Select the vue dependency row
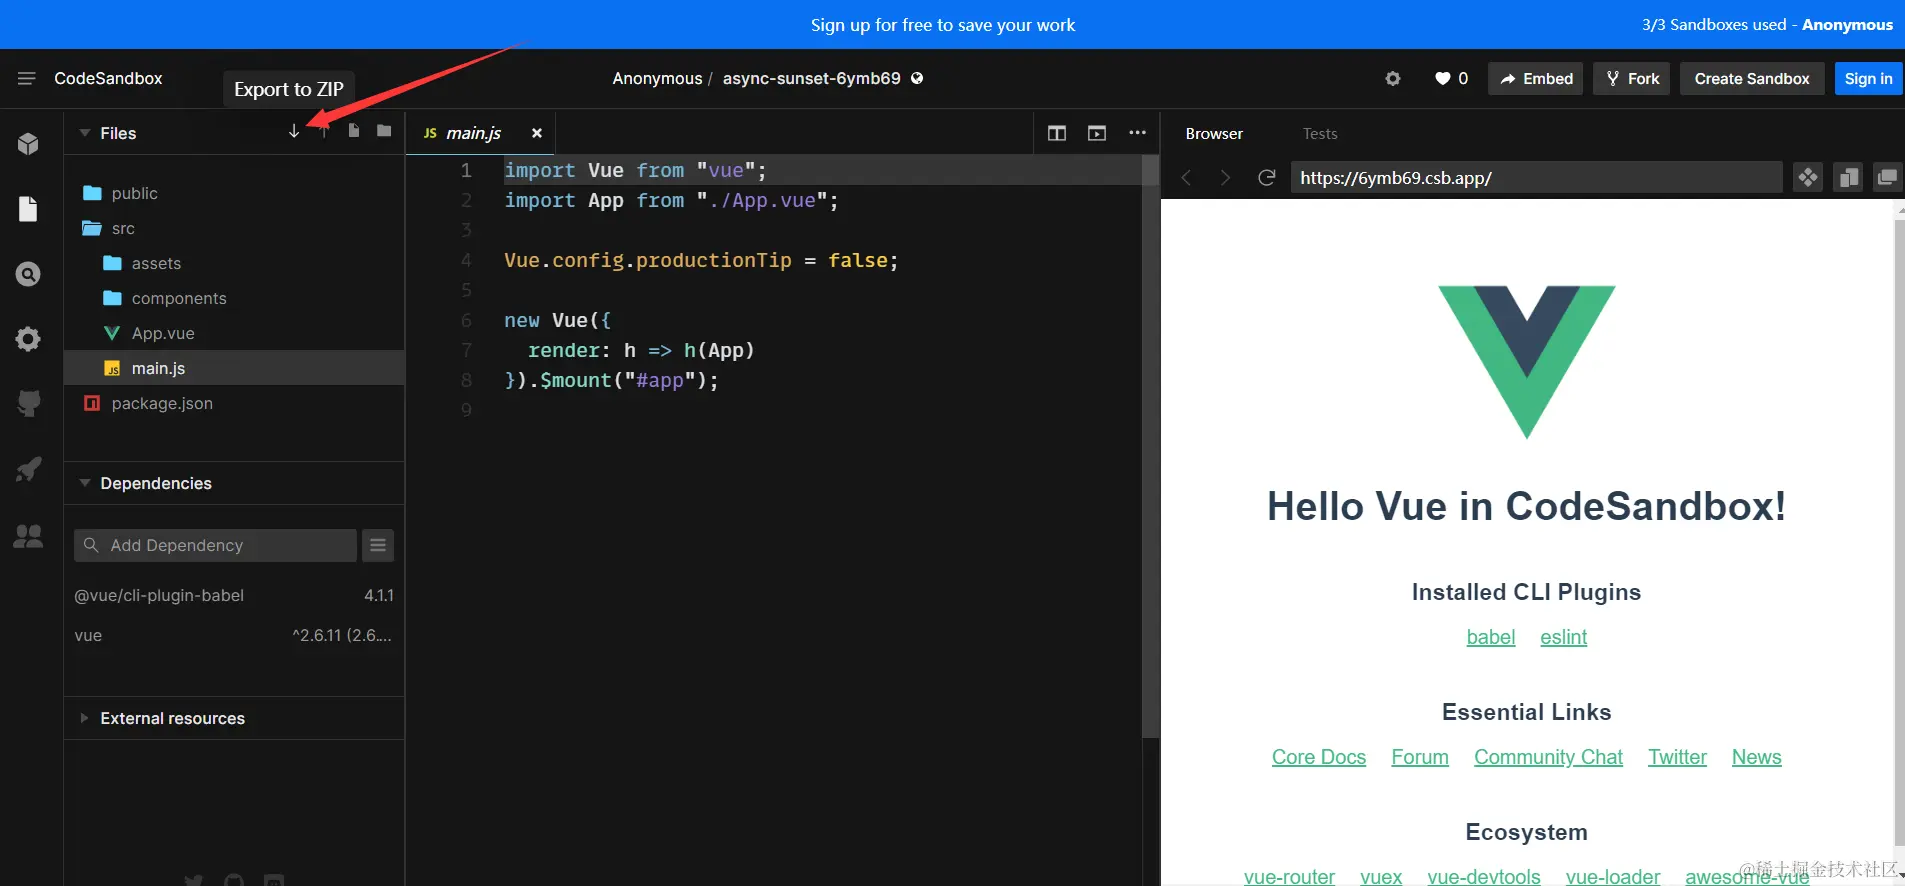1905x886 pixels. coord(234,635)
